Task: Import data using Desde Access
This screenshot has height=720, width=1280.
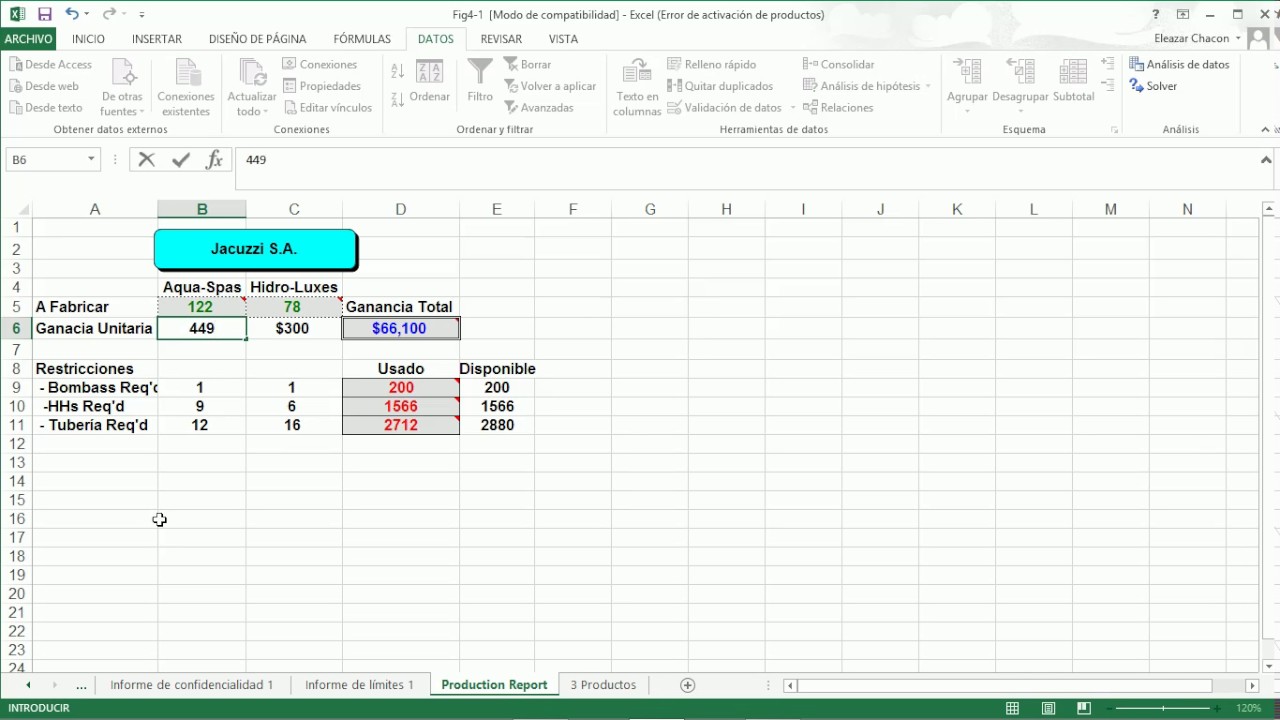Action: tap(50, 64)
